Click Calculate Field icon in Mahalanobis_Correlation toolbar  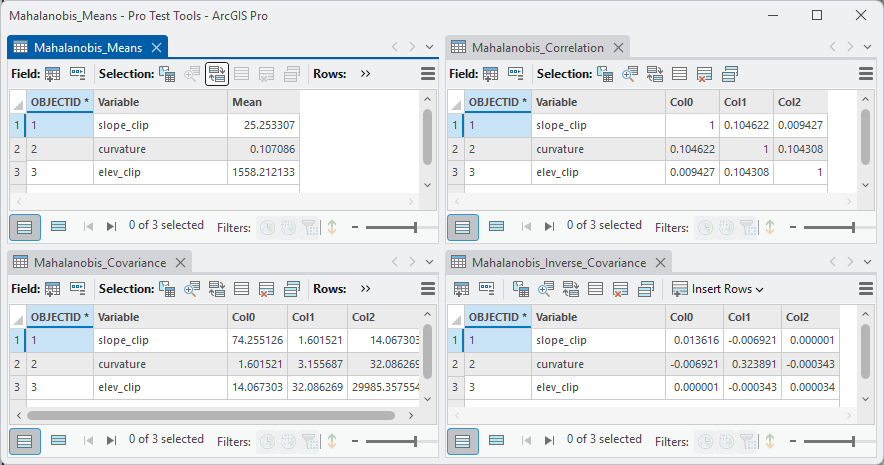[515, 74]
